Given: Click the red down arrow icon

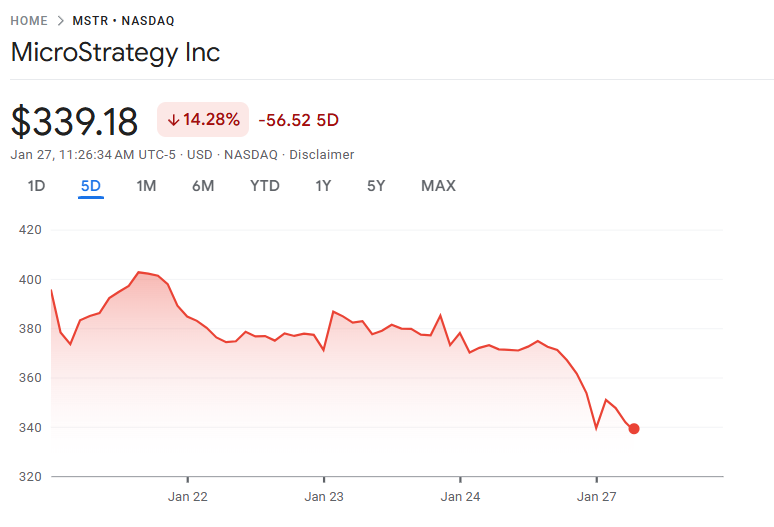Looking at the screenshot, I should (172, 120).
